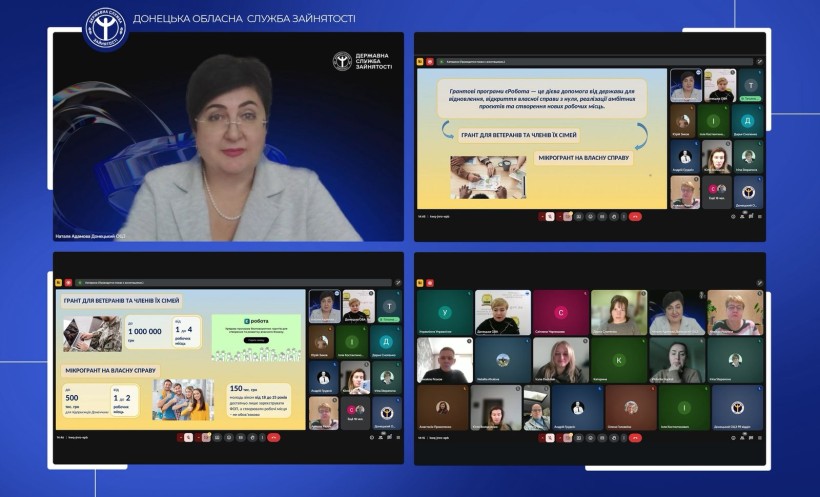Leave the call in the top-right meeting window
The height and width of the screenshot is (497, 820).
point(635,216)
